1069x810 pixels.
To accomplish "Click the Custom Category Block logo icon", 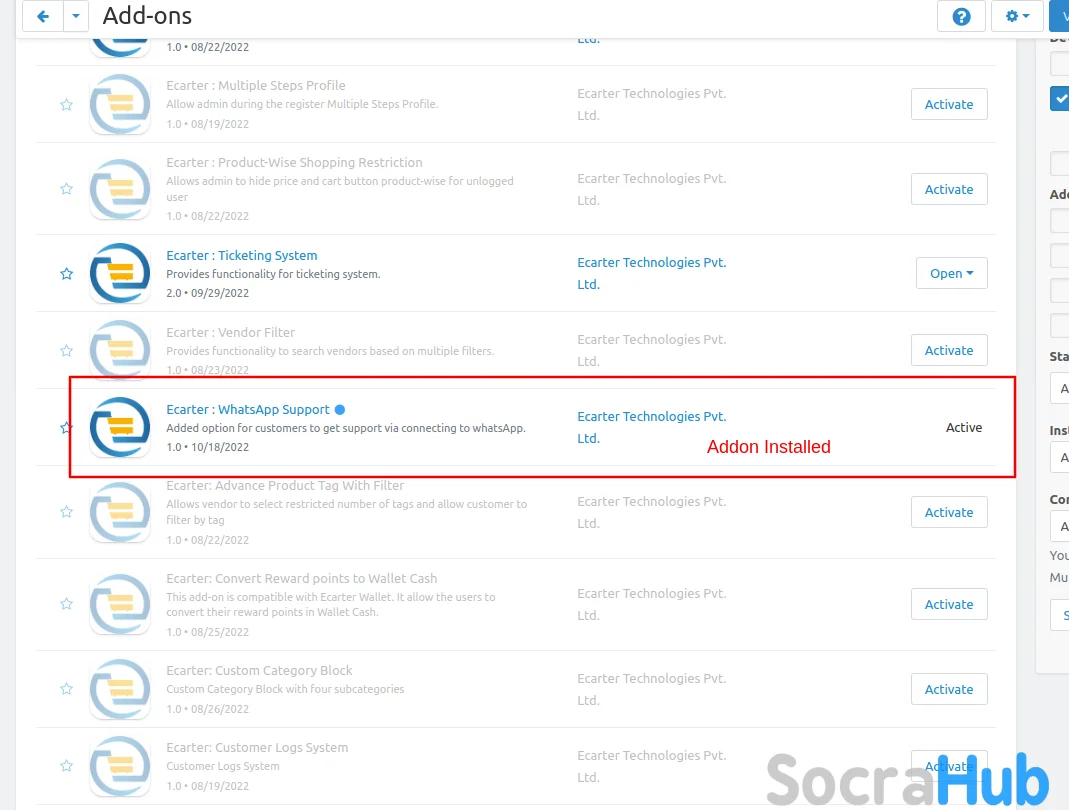I will coord(120,689).
